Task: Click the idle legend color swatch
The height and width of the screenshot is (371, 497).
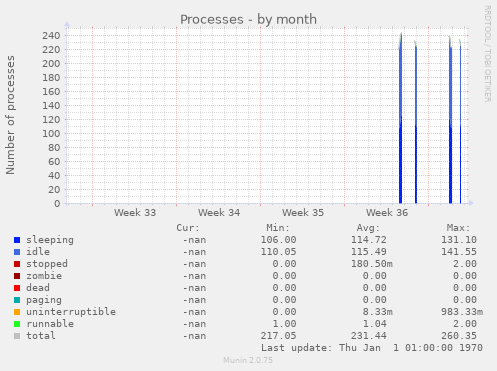Action: pos(17,252)
